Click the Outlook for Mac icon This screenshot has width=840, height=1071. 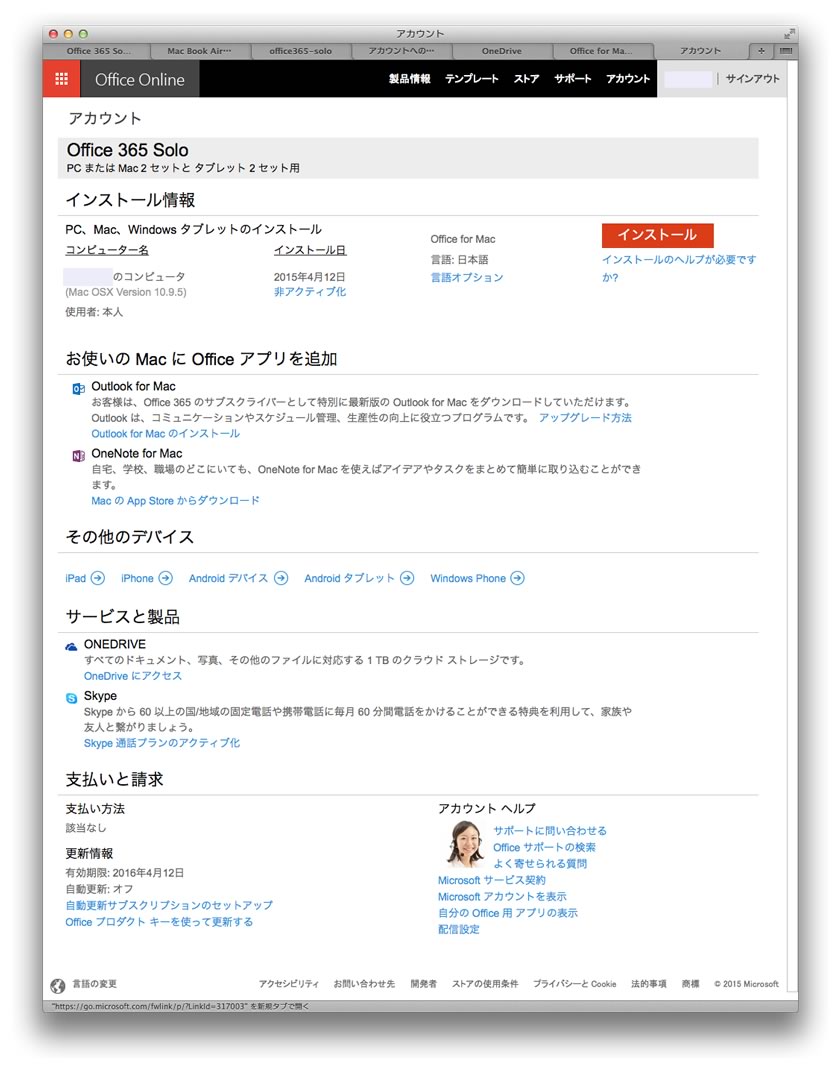click(x=79, y=389)
